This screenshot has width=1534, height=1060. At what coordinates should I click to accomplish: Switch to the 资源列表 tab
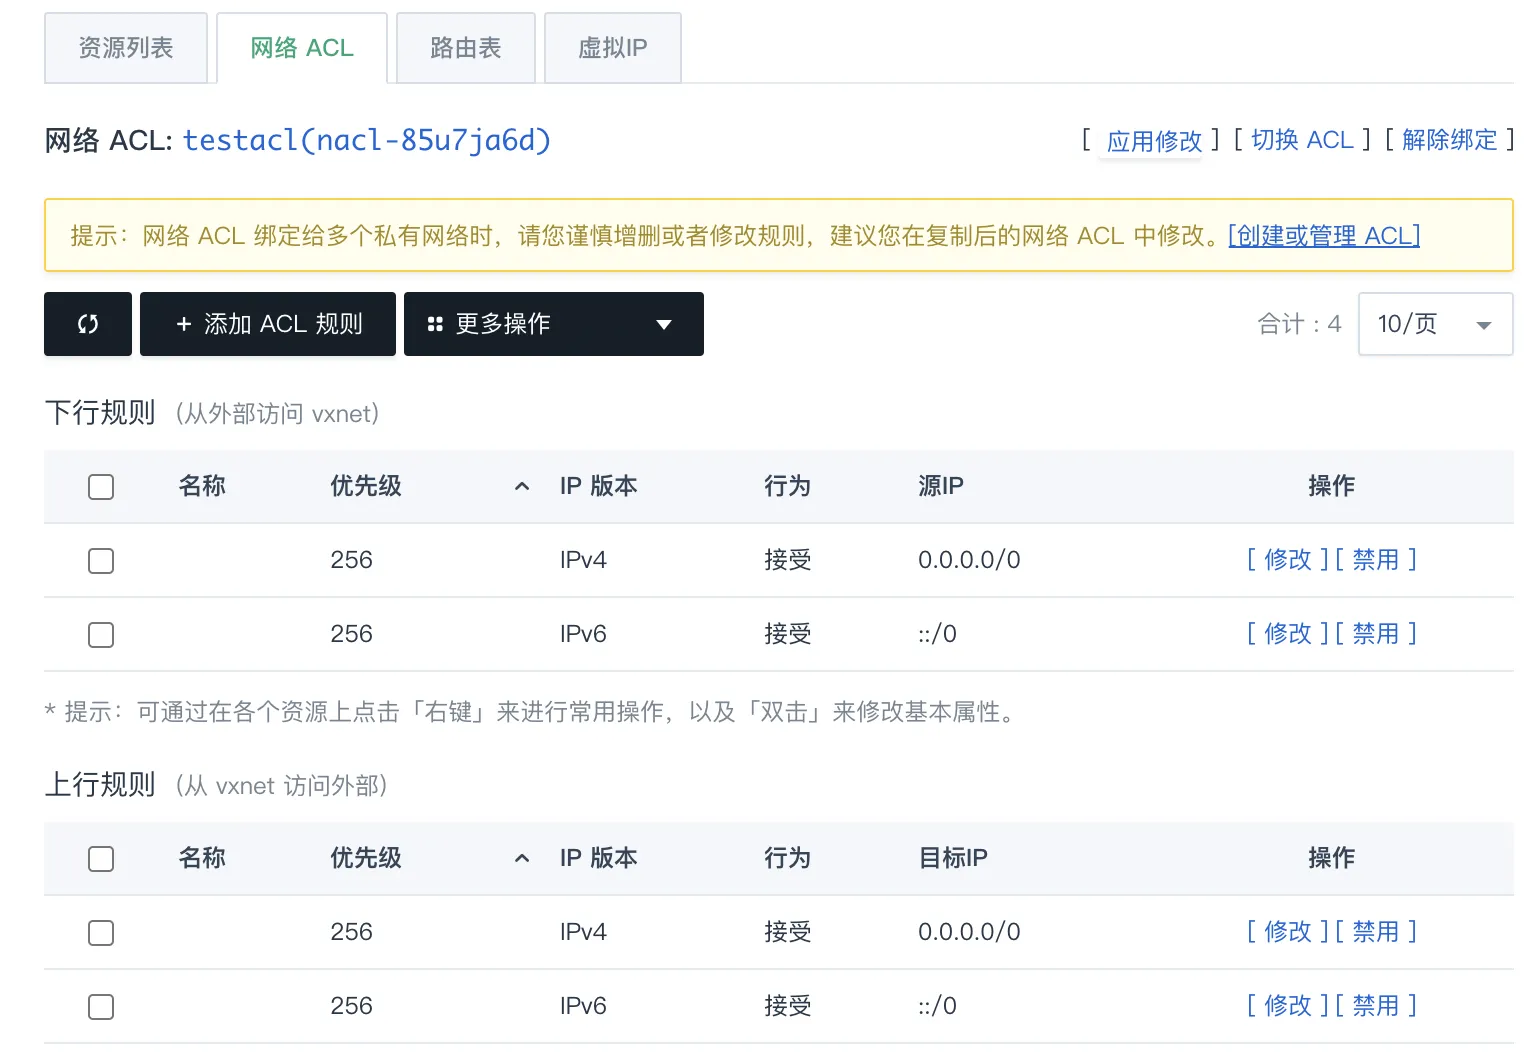point(126,48)
